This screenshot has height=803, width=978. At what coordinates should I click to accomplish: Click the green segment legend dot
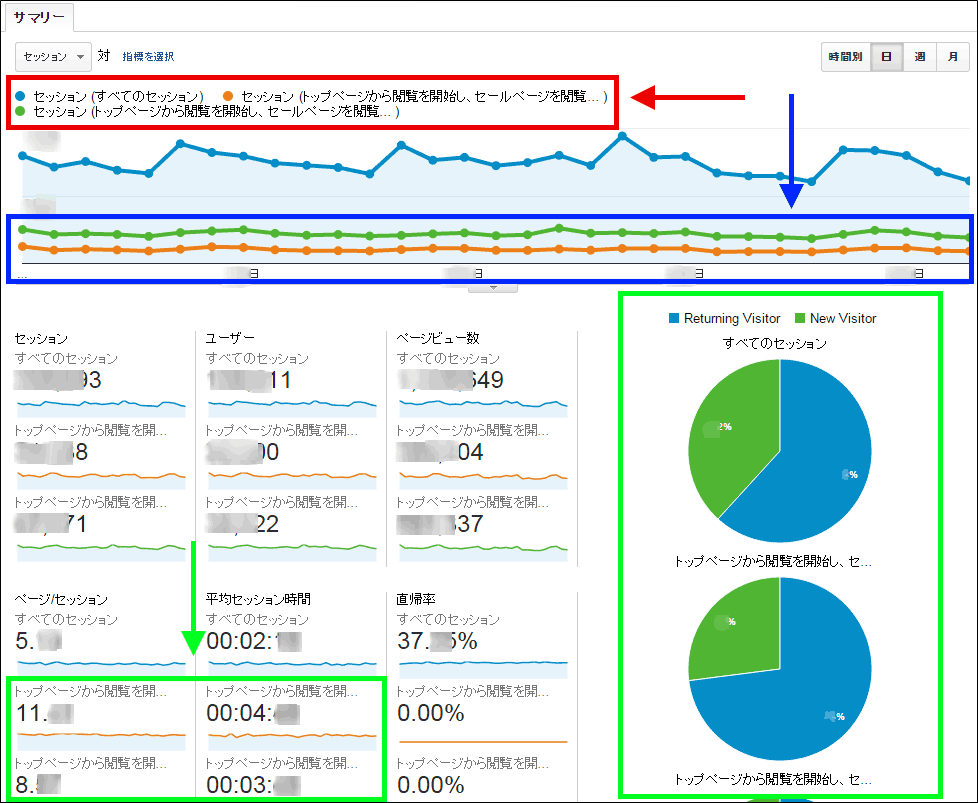[21, 112]
